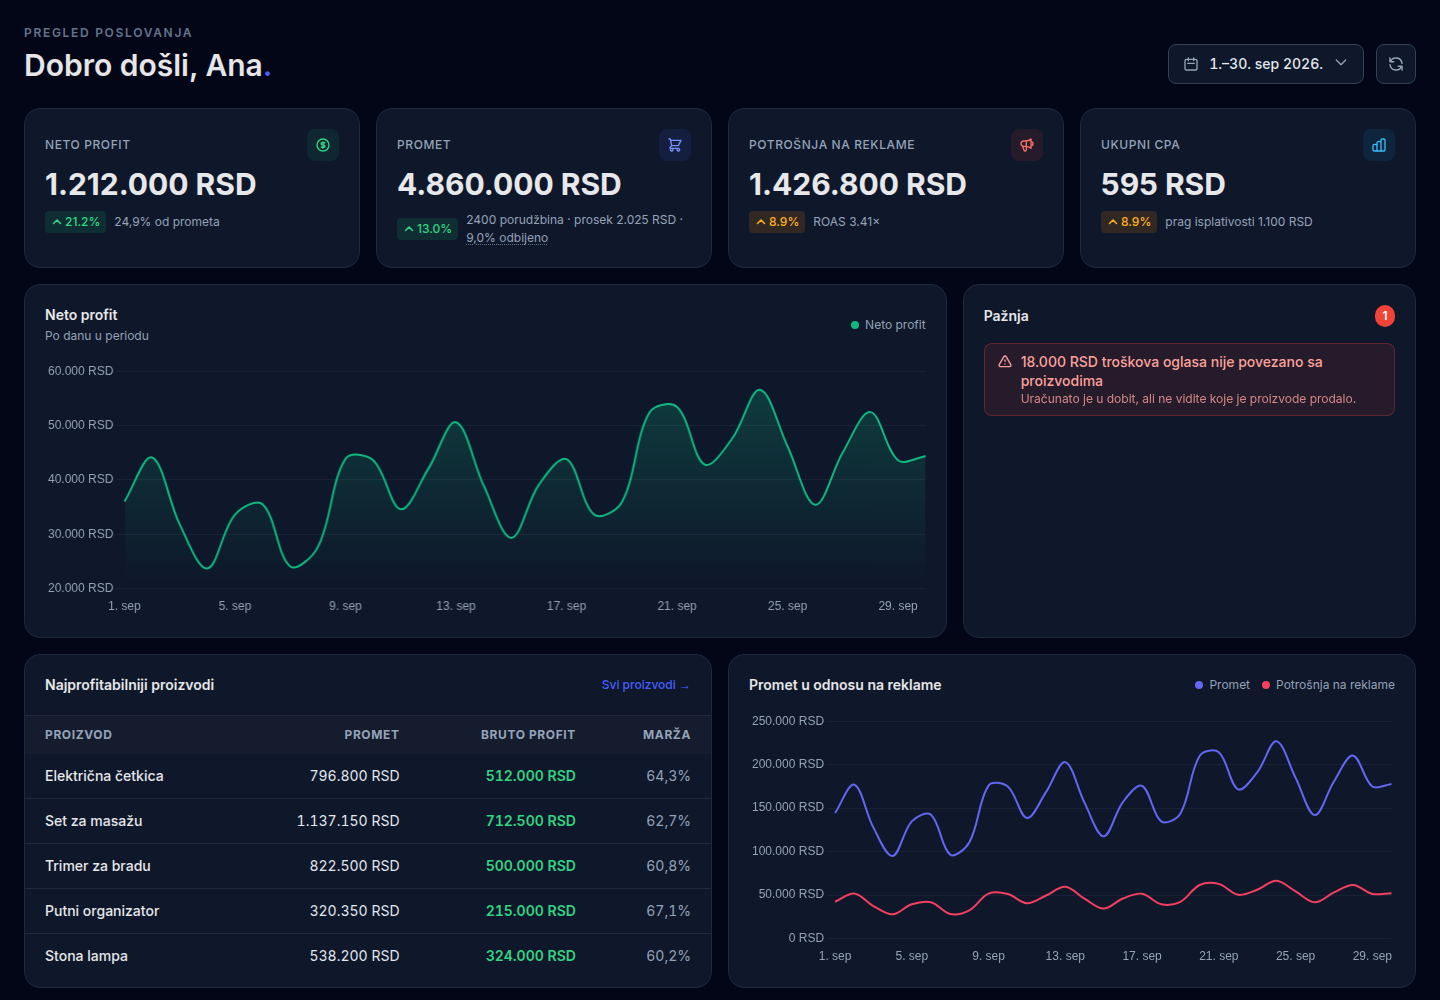This screenshot has width=1440, height=1000.
Task: Sort by the PROIZVOD column header
Action: coord(78,735)
